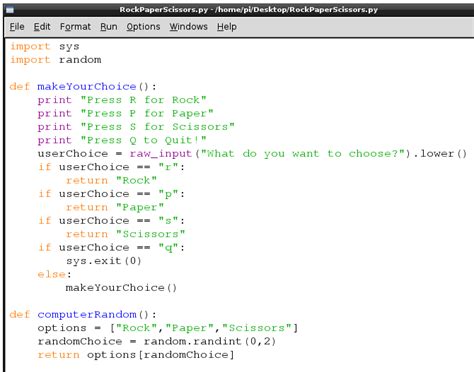This screenshot has height=372, width=474.
Task: Click the line 'return options[randomChoice]'
Action: click(x=136, y=355)
